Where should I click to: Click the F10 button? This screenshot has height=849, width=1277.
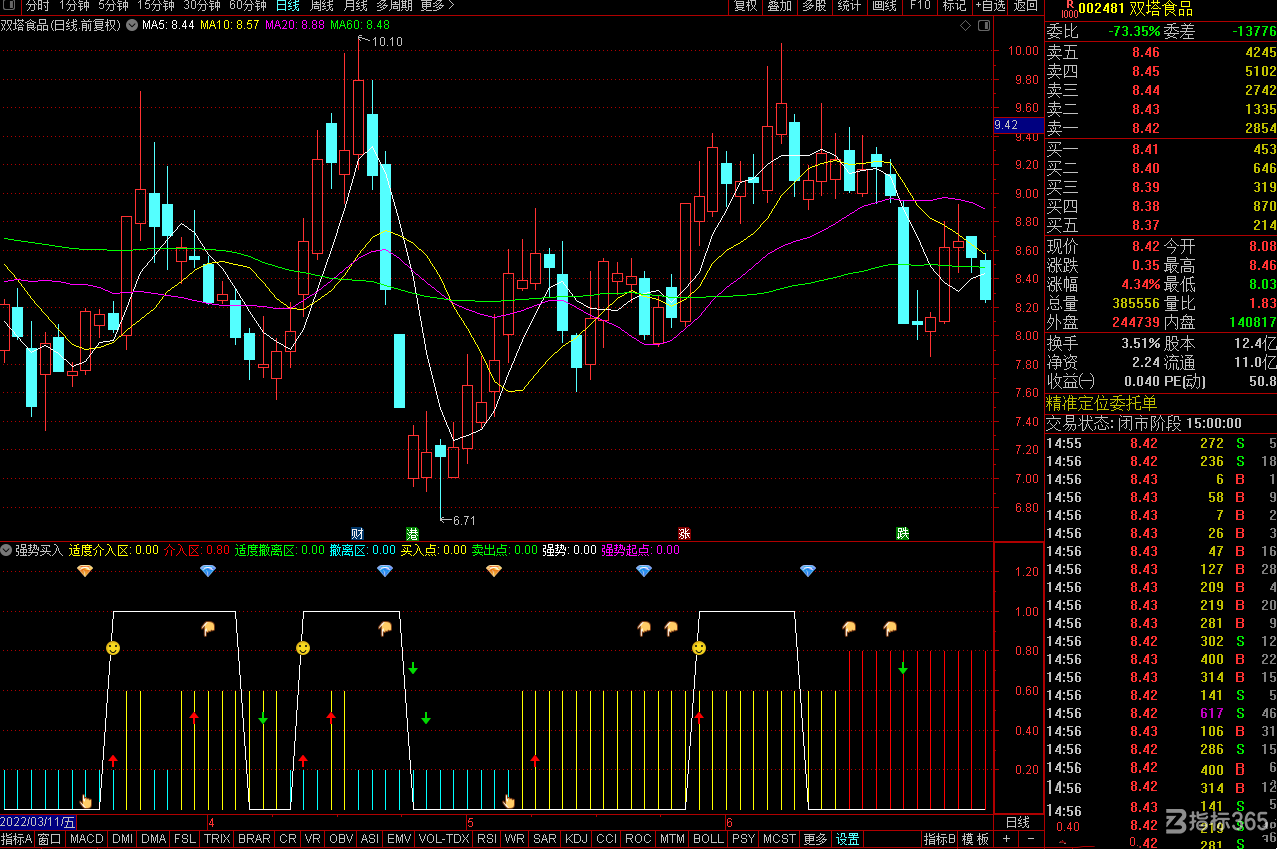pyautogui.click(x=920, y=6)
